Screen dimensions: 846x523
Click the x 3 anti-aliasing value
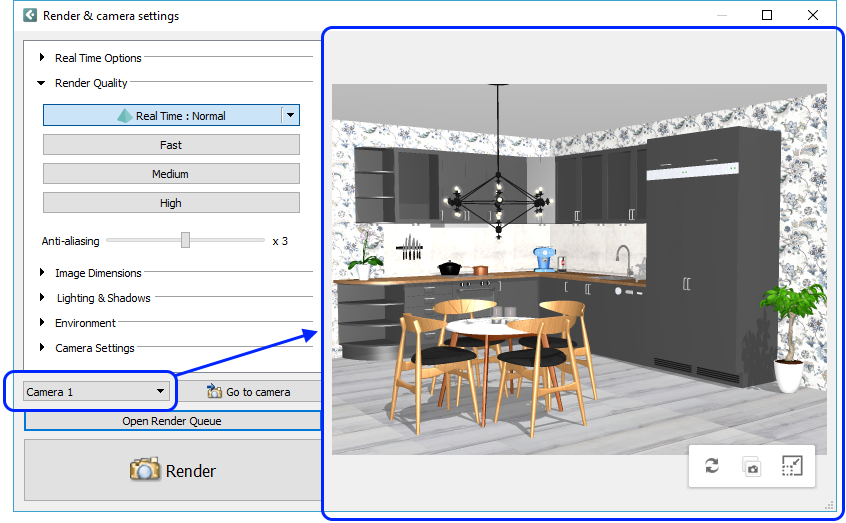click(280, 241)
